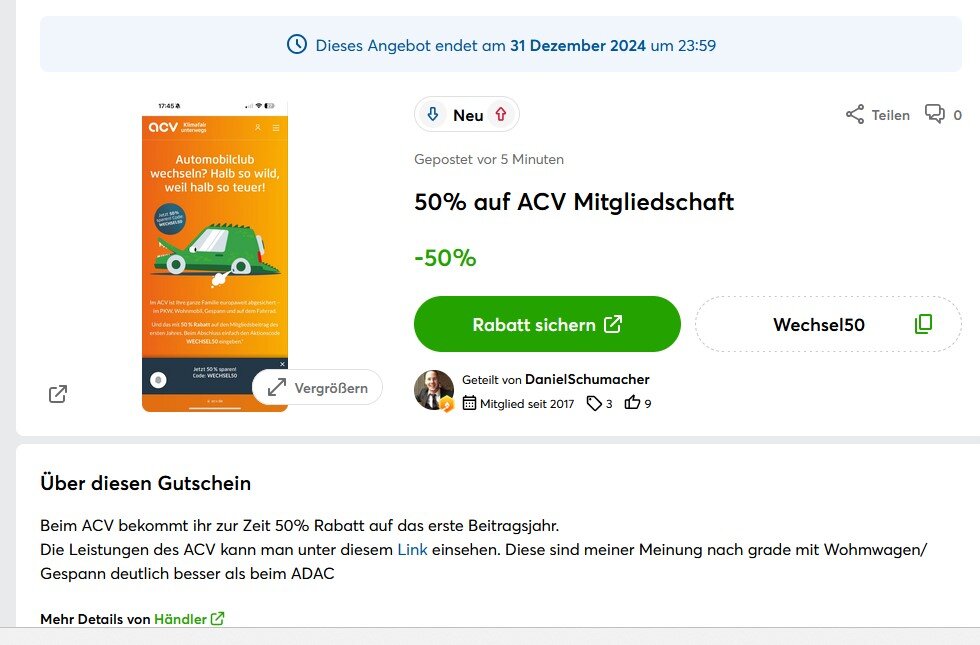The width and height of the screenshot is (980, 645).
Task: Click the tag icon showing 3 deals
Action: pos(594,404)
